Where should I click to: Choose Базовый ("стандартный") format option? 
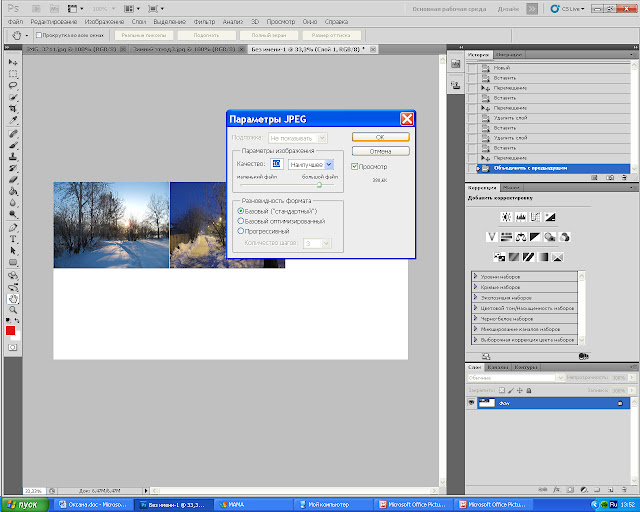[x=241, y=211]
